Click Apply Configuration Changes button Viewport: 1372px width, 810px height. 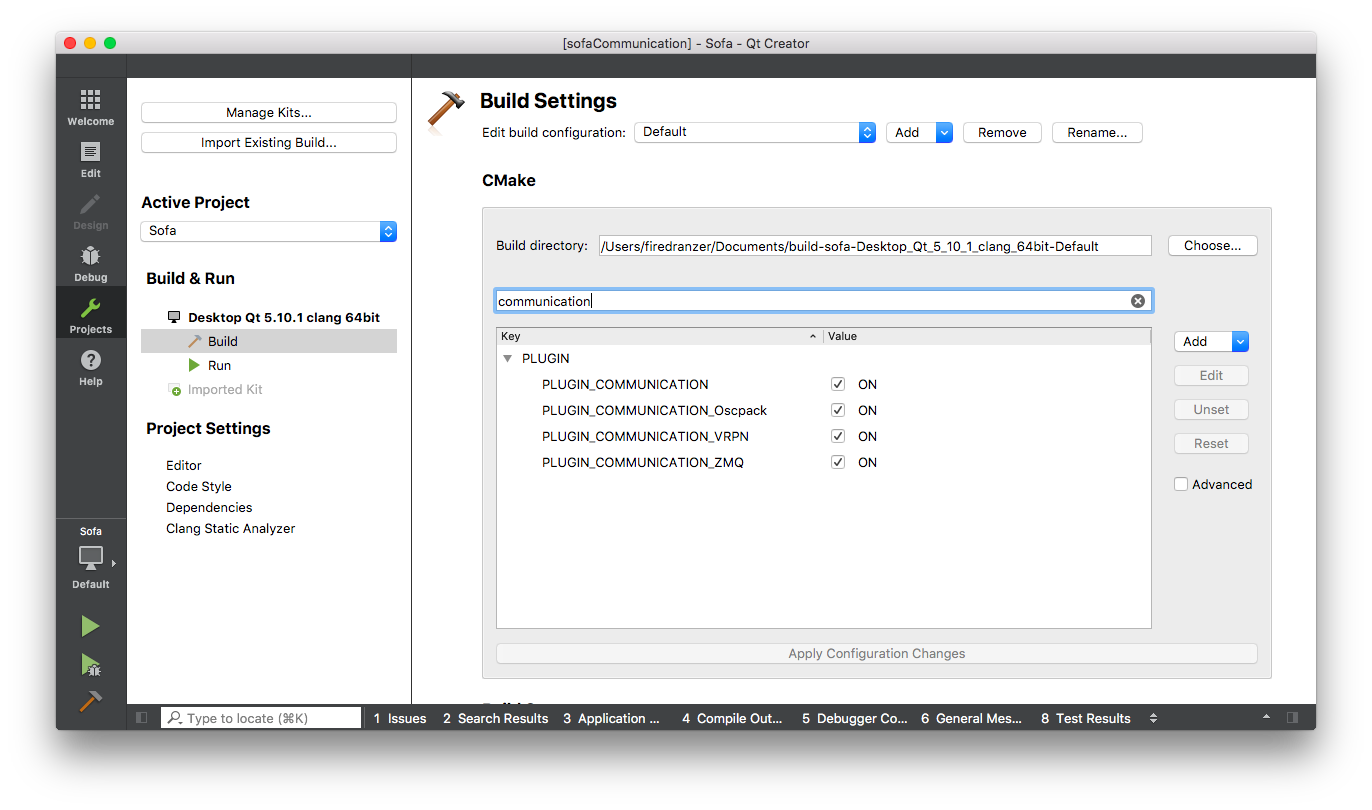pos(877,653)
